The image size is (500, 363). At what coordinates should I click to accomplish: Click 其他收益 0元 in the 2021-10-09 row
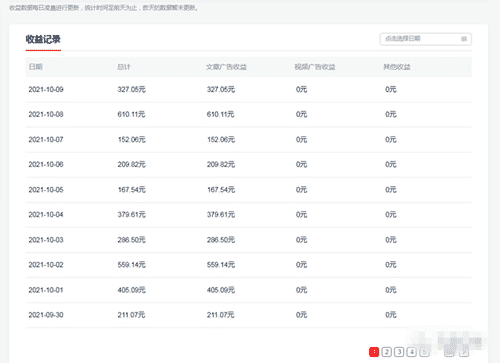click(391, 89)
